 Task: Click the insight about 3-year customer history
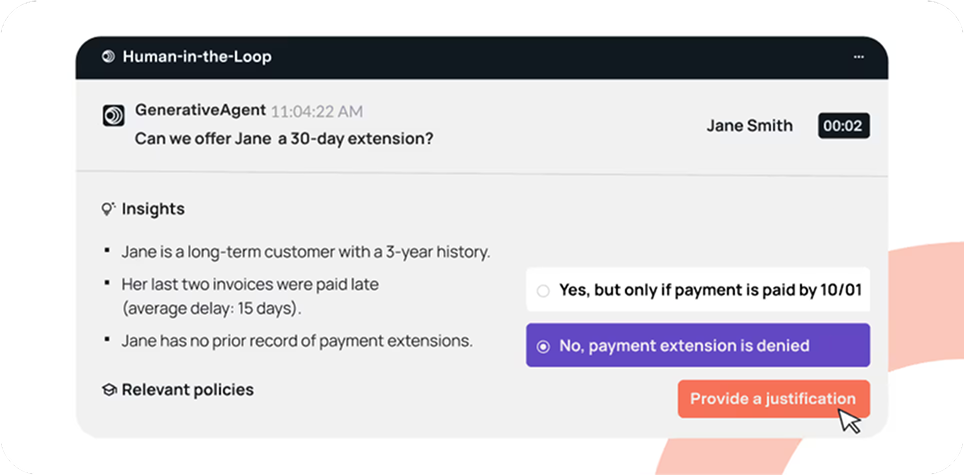point(306,252)
